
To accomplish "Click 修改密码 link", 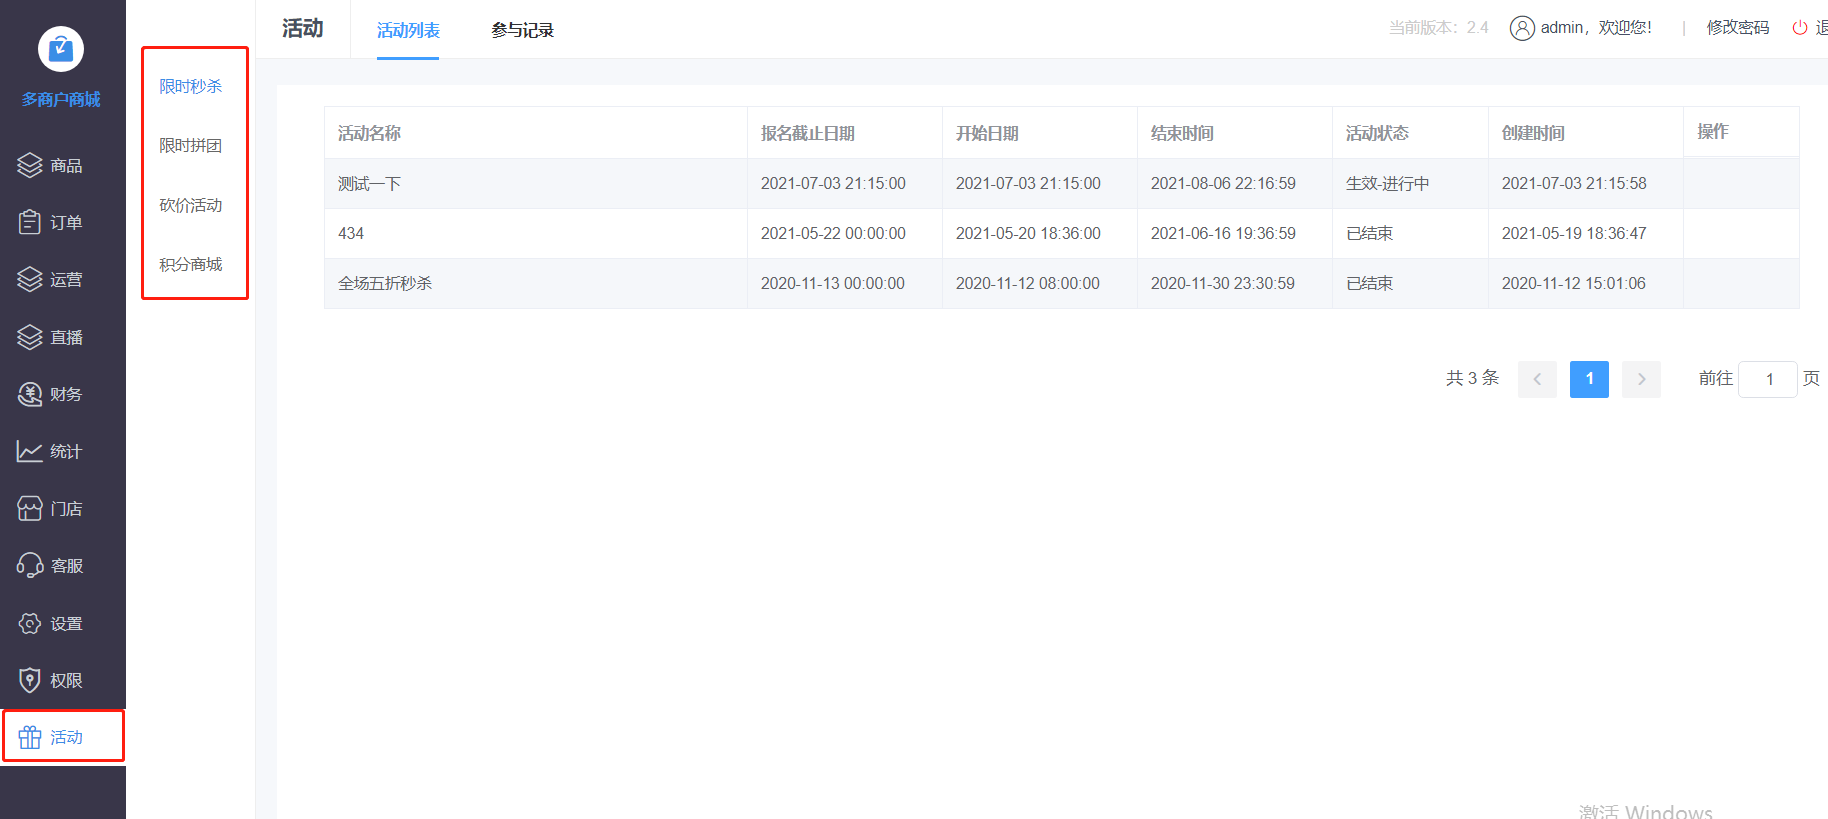I will [x=1738, y=28].
